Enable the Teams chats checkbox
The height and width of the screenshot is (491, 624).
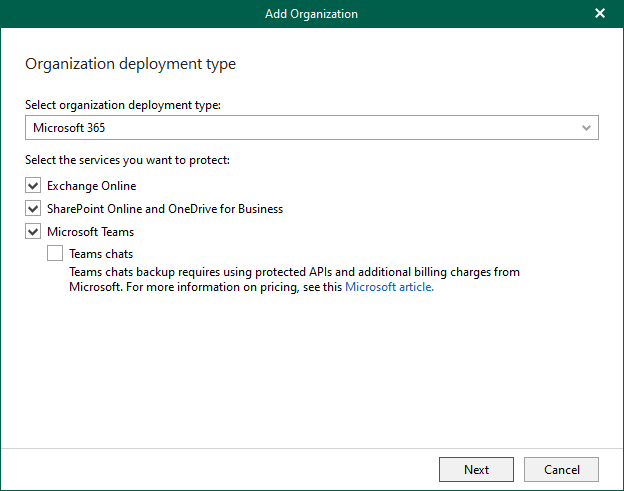(55, 254)
